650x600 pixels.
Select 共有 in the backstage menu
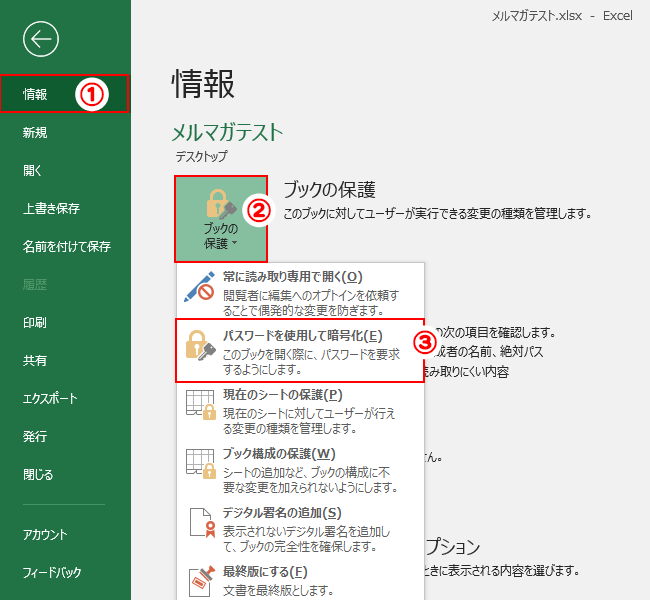pyautogui.click(x=35, y=360)
